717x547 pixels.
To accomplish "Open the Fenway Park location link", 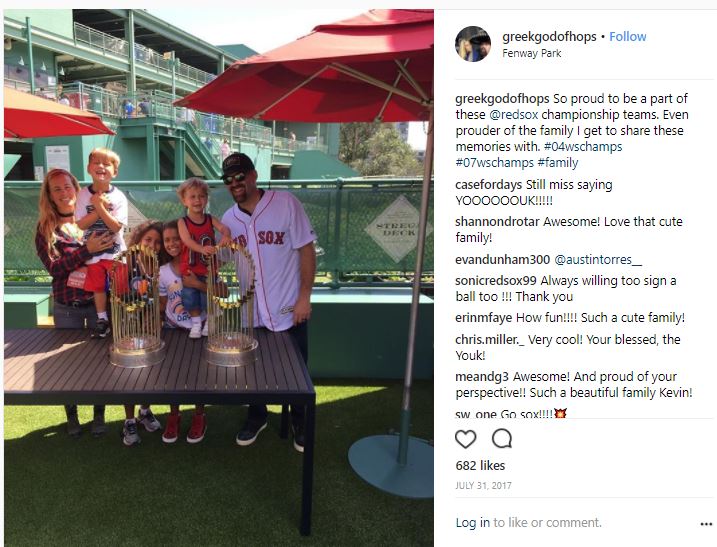I will (x=531, y=53).
